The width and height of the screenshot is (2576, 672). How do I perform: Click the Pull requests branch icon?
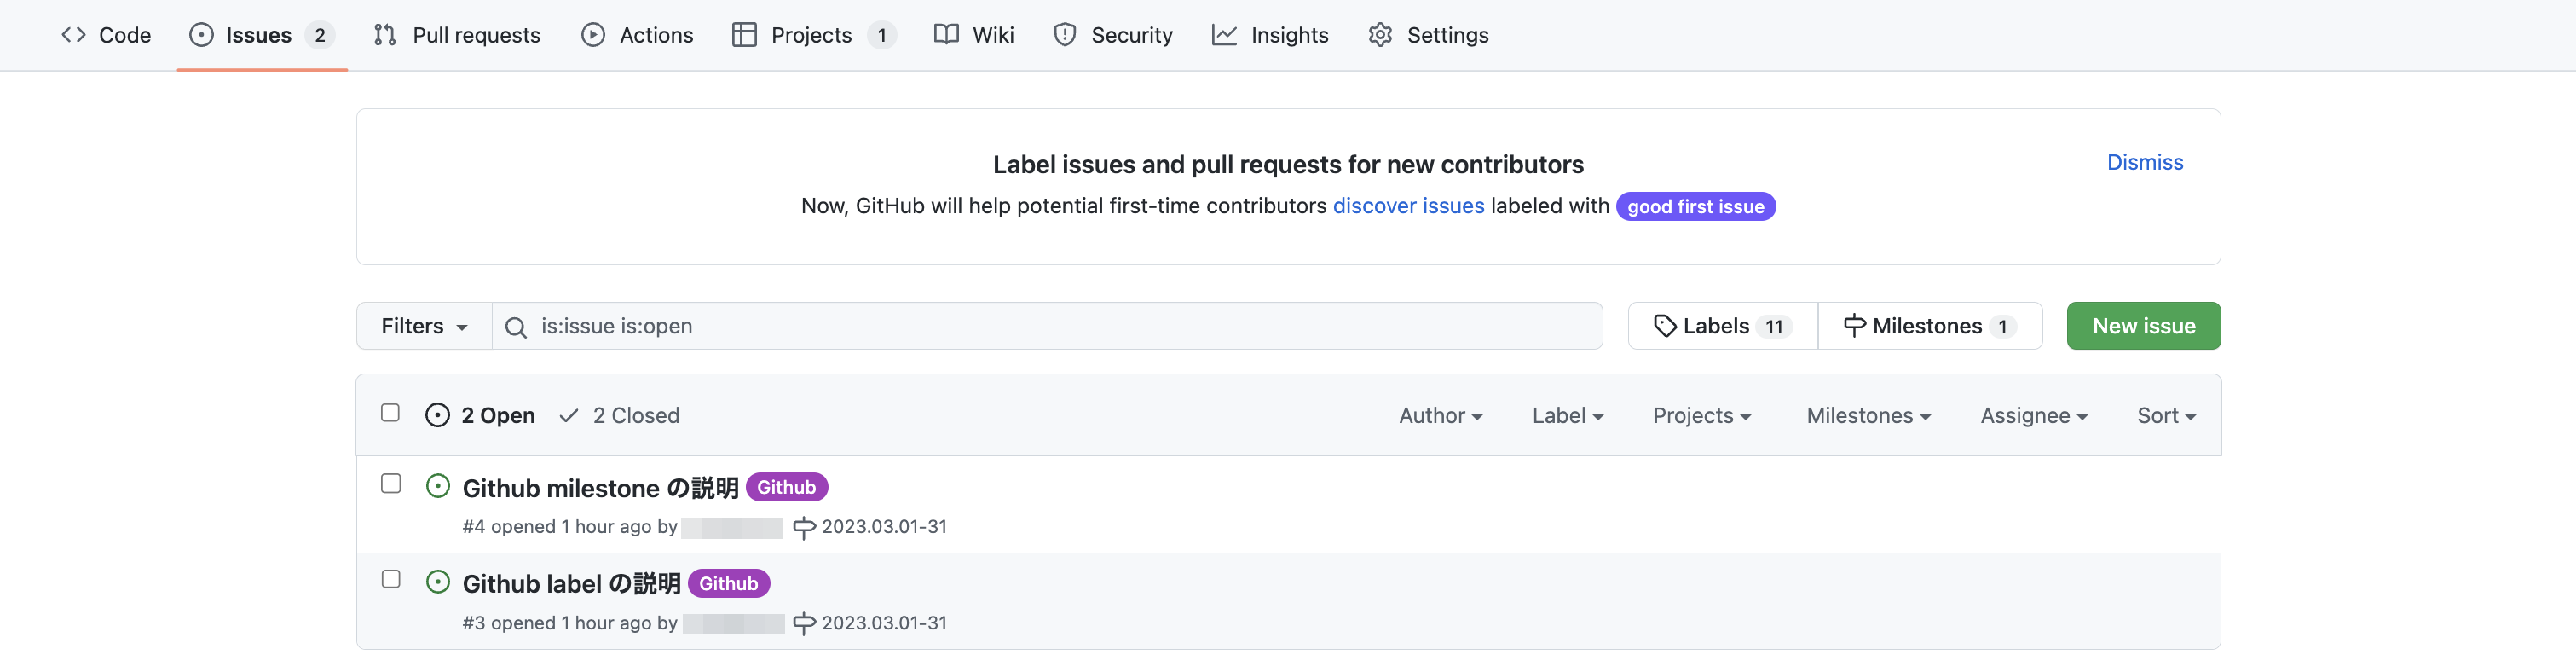click(x=385, y=35)
